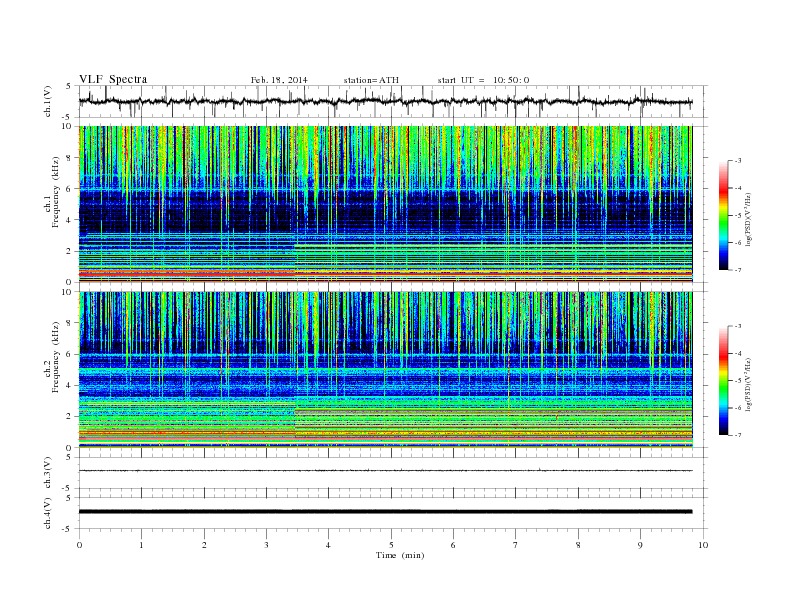
Task: Click the ch.1 spectrogram plot area
Action: 386,204
